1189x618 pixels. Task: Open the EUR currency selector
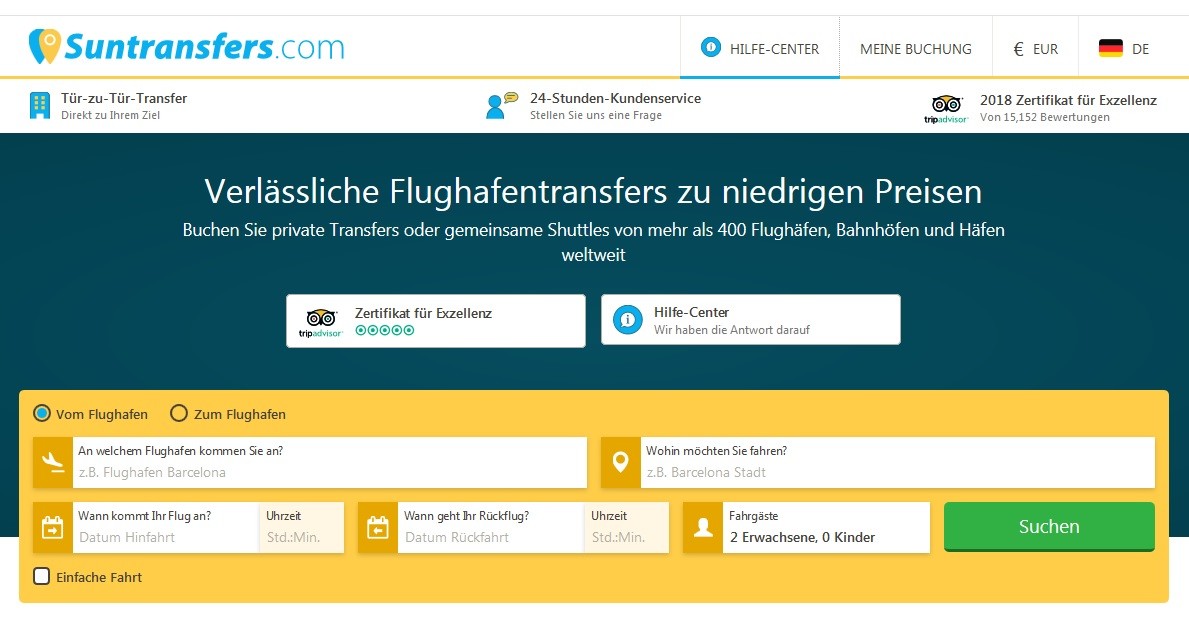pos(1035,49)
